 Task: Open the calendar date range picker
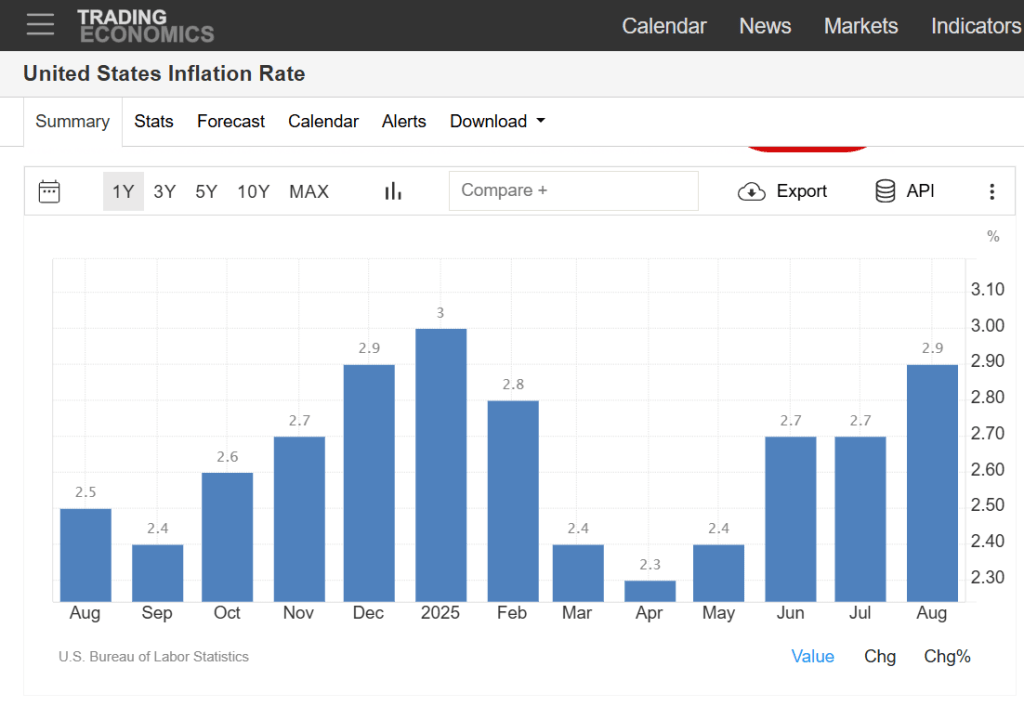click(x=49, y=191)
